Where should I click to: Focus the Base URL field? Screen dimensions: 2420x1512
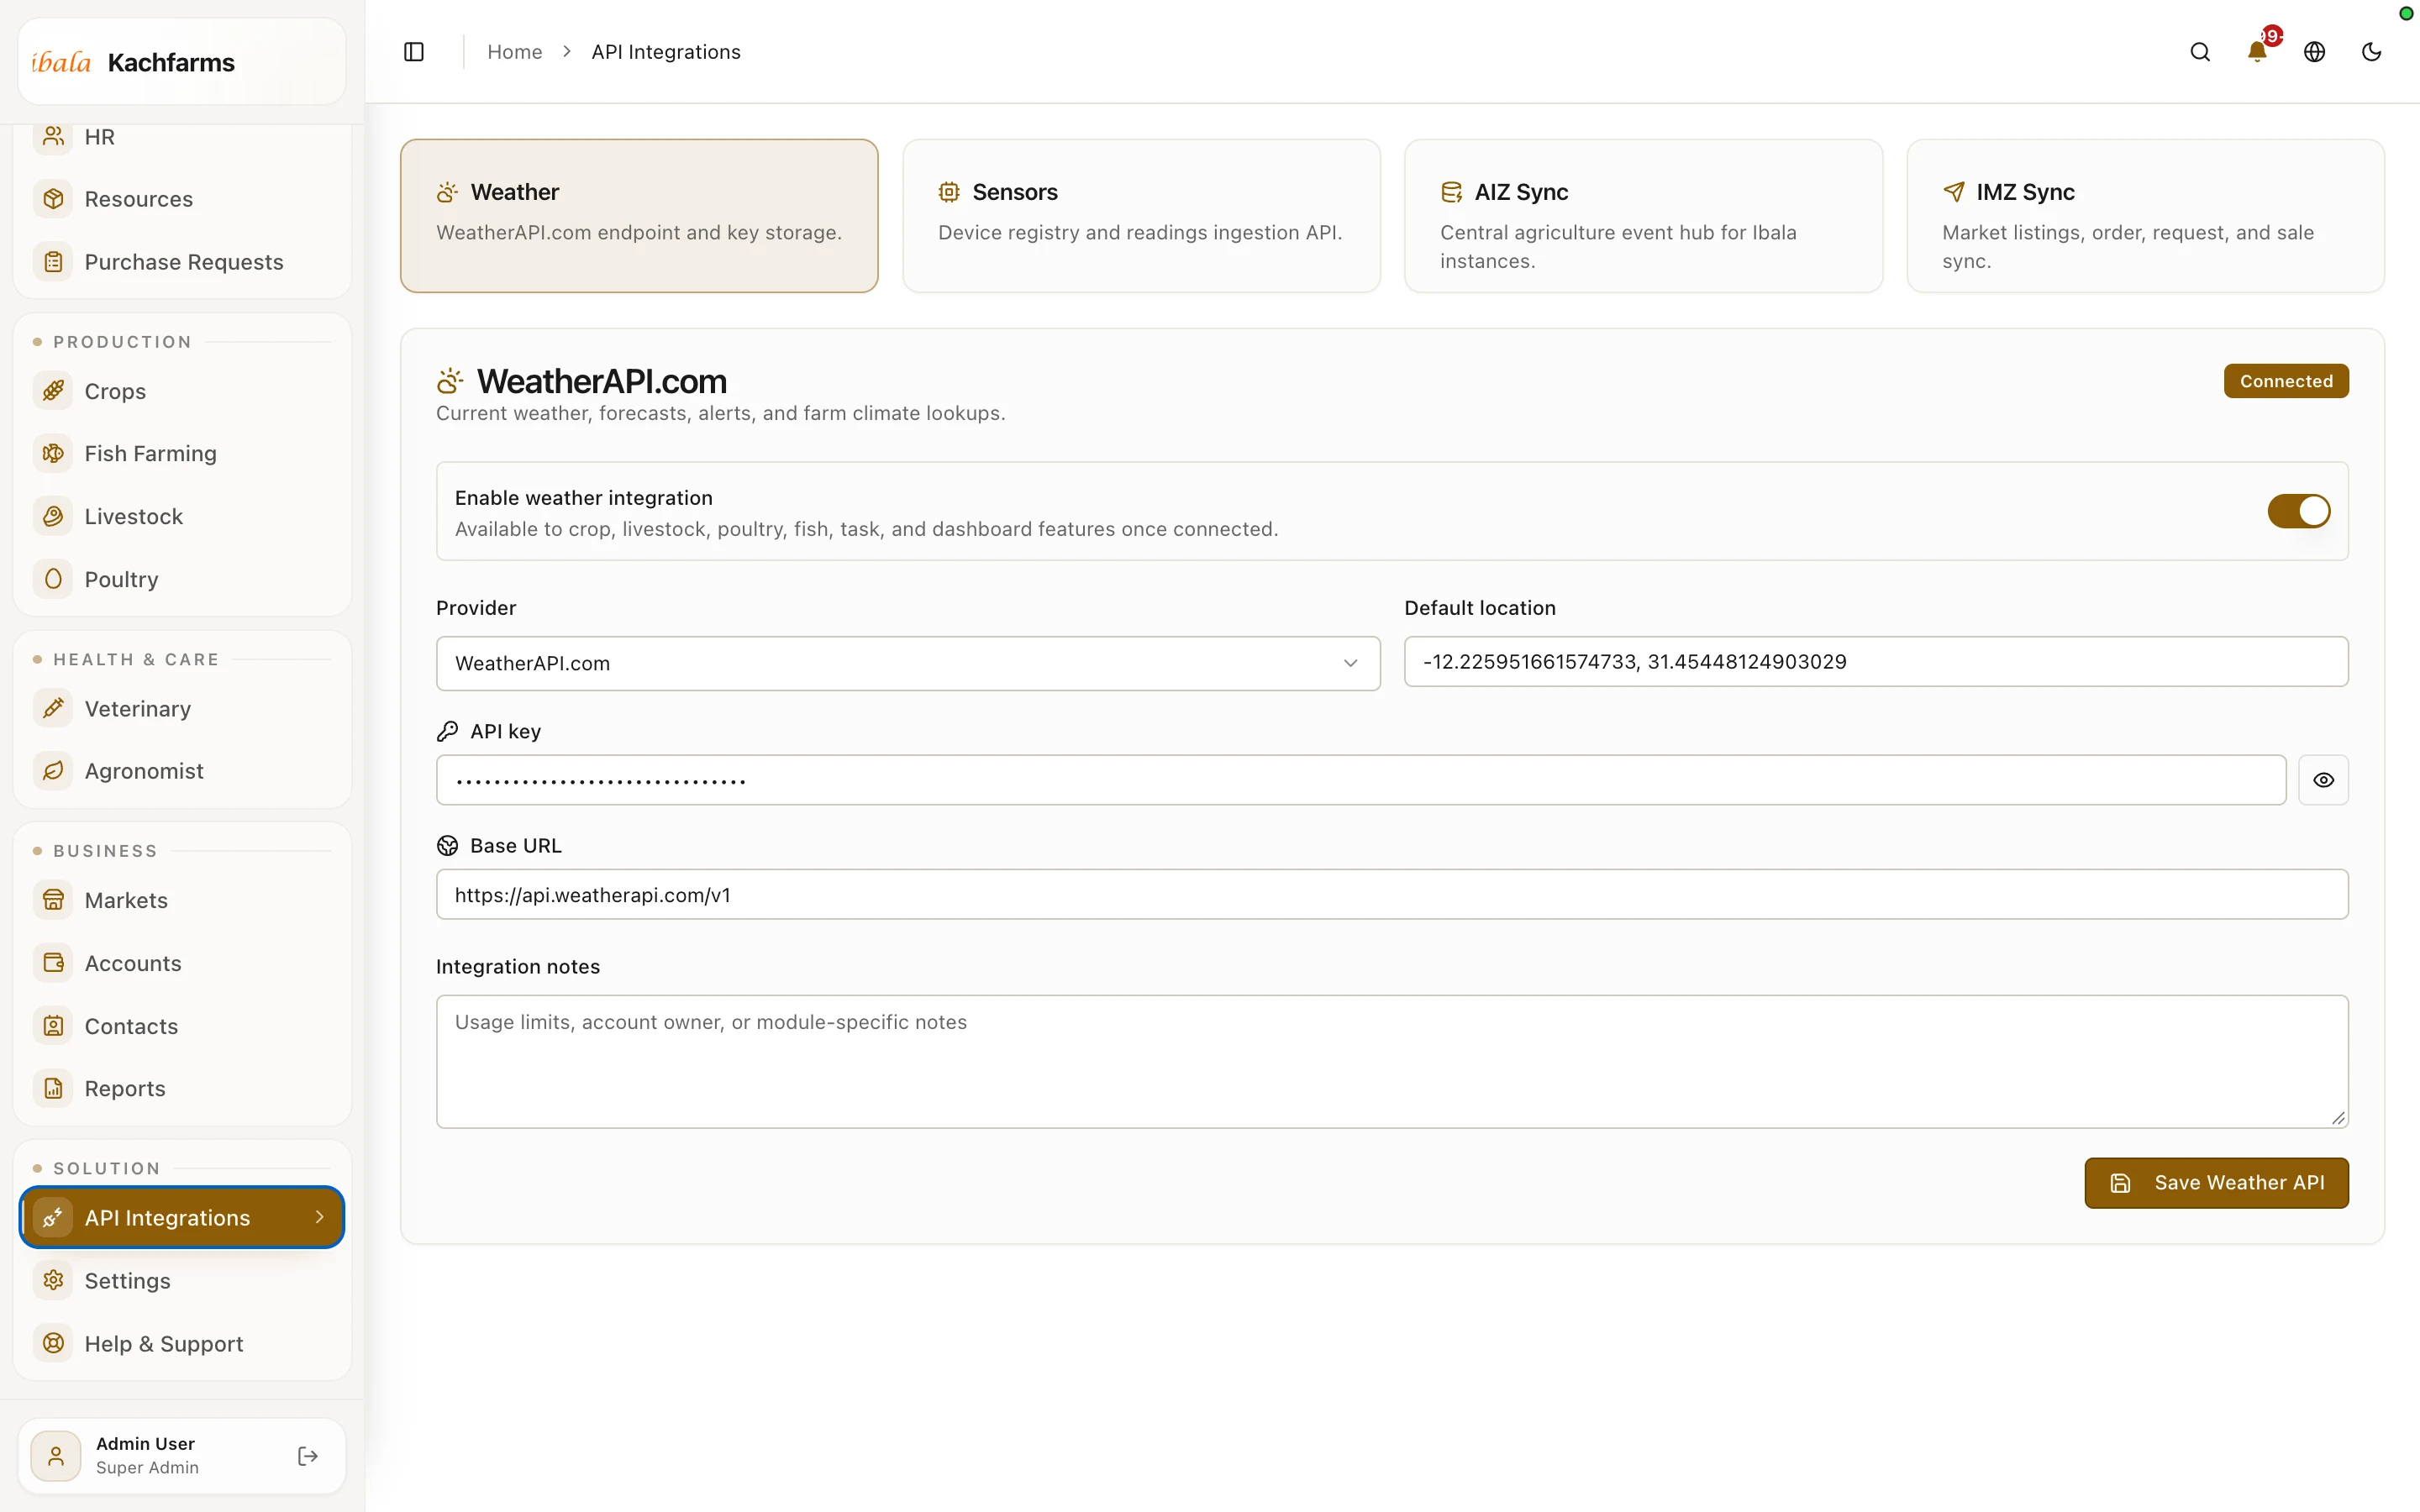point(1392,894)
